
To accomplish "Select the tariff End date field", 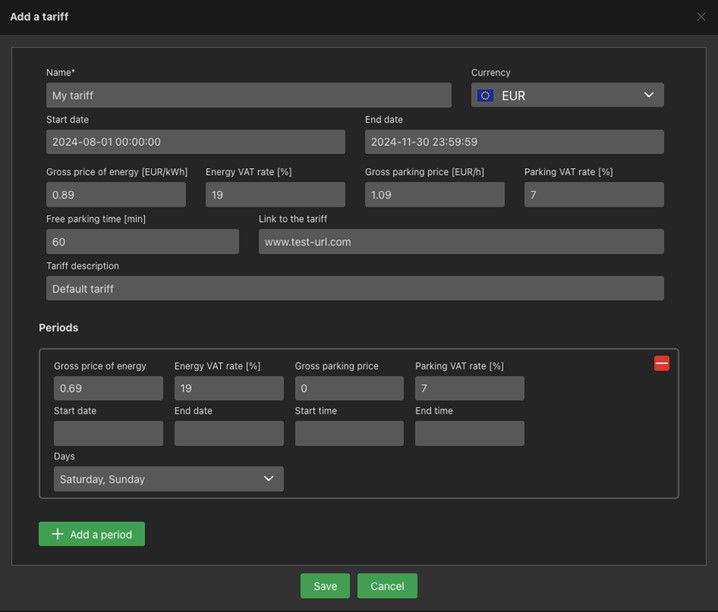I will pyautogui.click(x=514, y=142).
